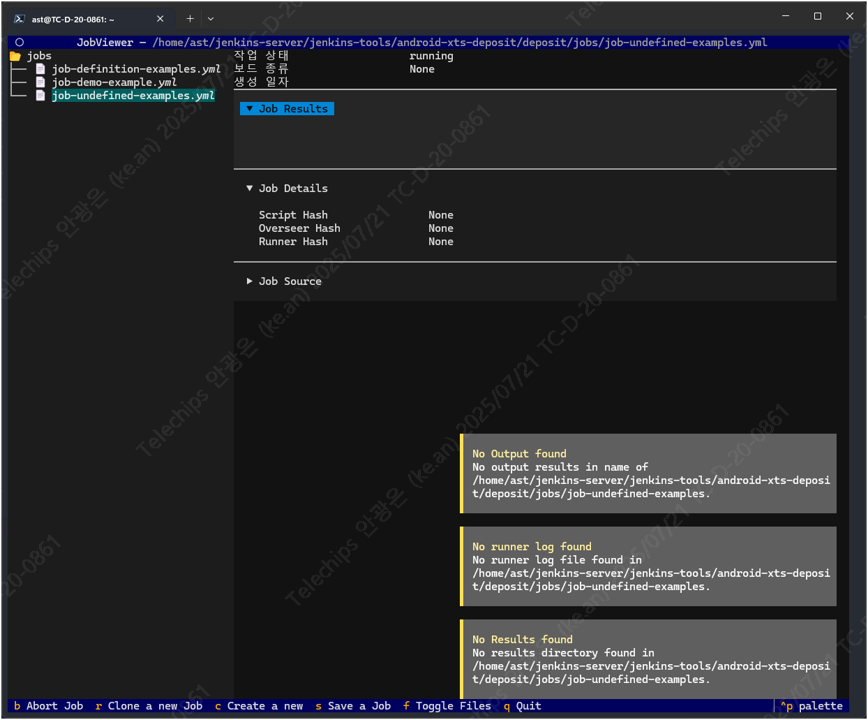Close the ast@TC-D-20-0861 terminal tab
The image size is (868, 720).
pyautogui.click(x=160, y=18)
